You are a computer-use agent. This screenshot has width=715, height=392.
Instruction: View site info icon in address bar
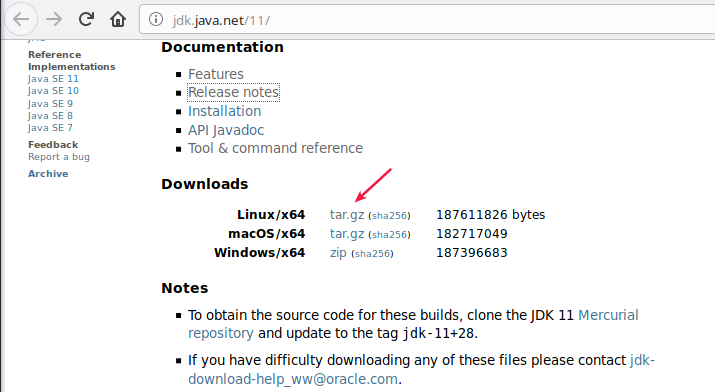(x=156, y=20)
